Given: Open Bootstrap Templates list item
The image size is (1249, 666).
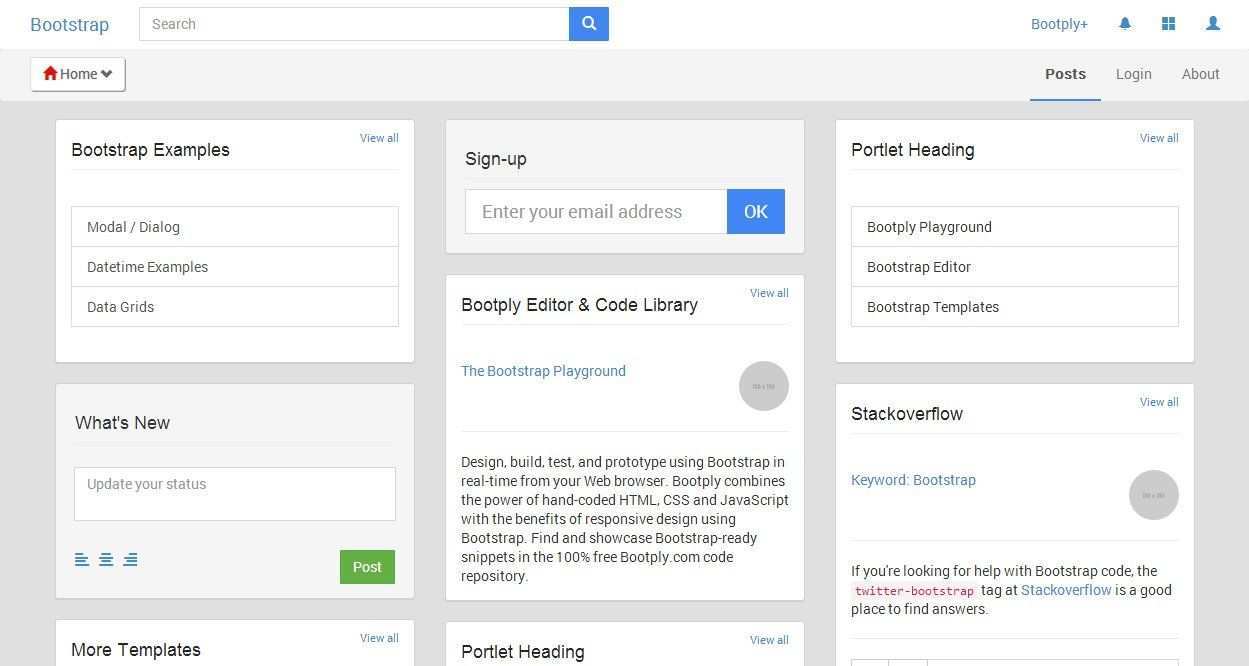Looking at the screenshot, I should tap(1015, 307).
